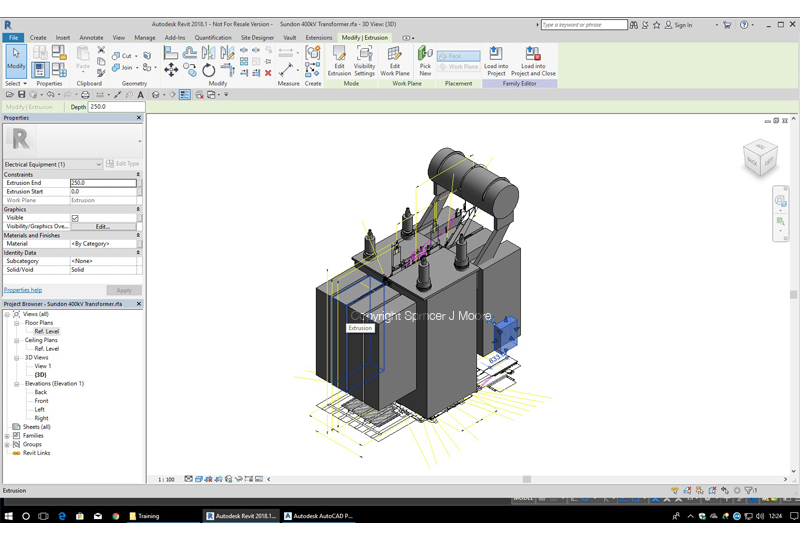This screenshot has width=800, height=533.
Task: Click the Extrusion End value field
Action: (102, 183)
